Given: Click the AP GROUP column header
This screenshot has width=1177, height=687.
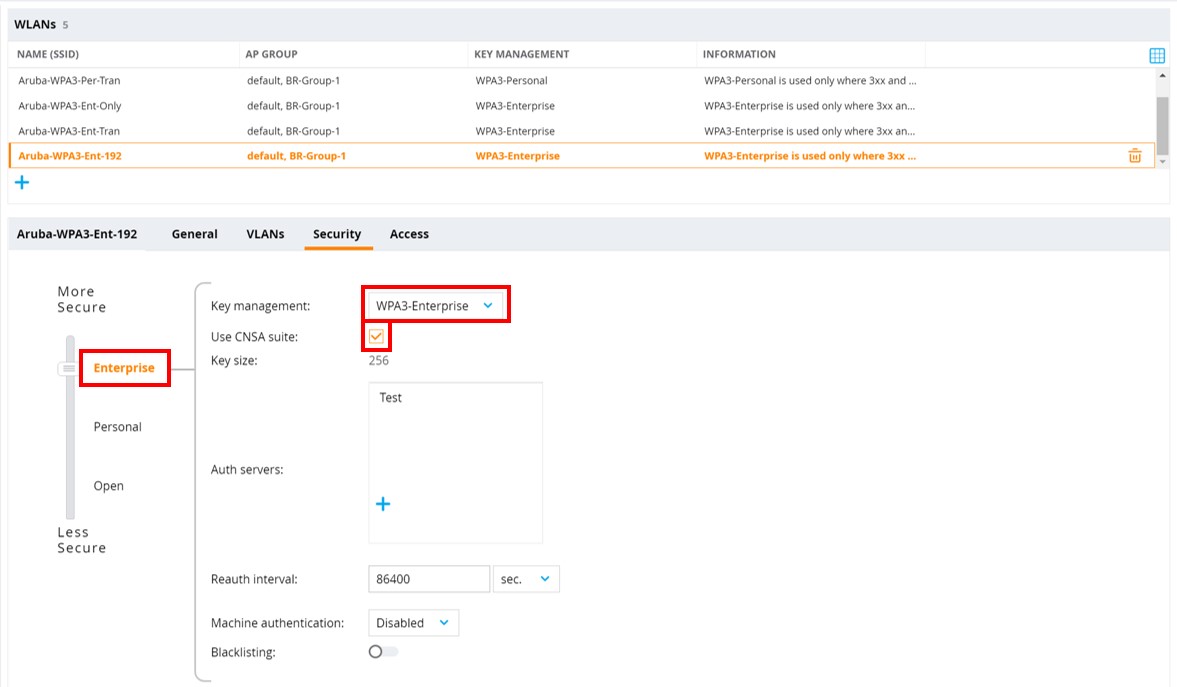Looking at the screenshot, I should pyautogui.click(x=271, y=54).
